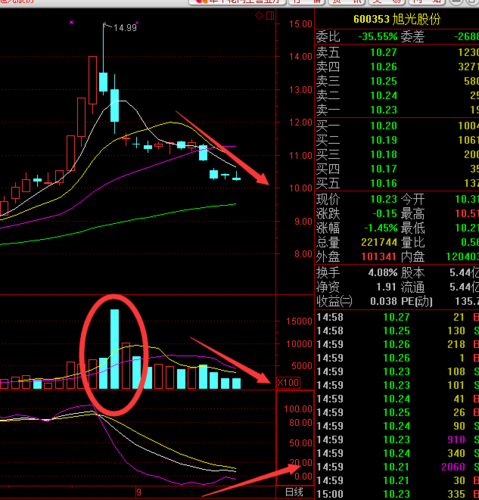The image size is (479, 500).
Task: Click the month 9 timeline marker
Action: tap(139, 493)
